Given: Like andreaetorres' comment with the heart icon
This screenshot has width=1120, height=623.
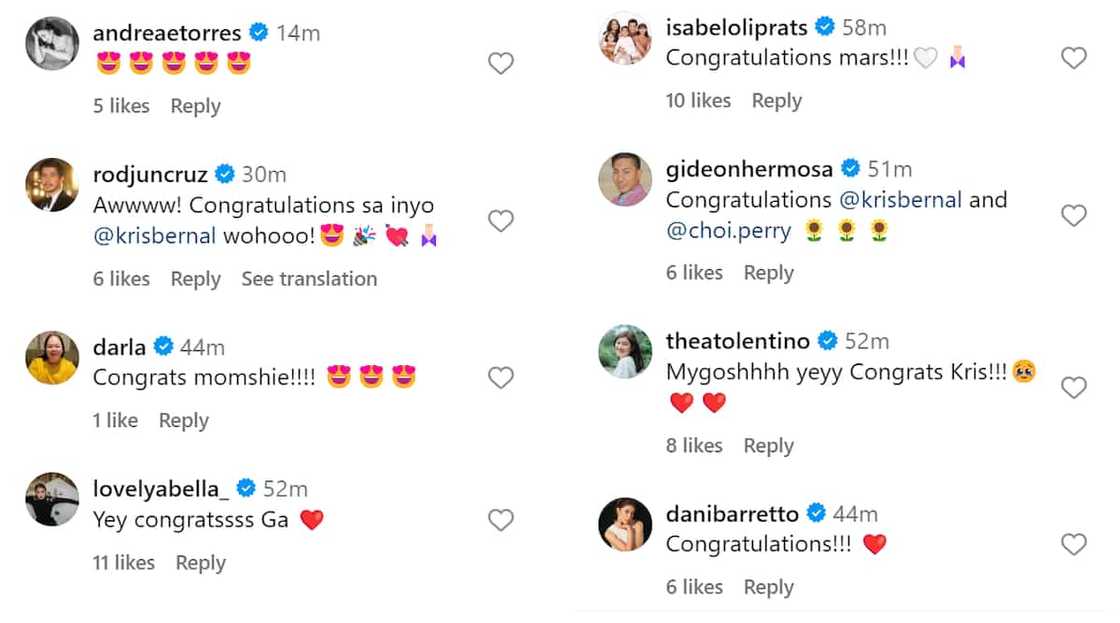Looking at the screenshot, I should coord(500,64).
